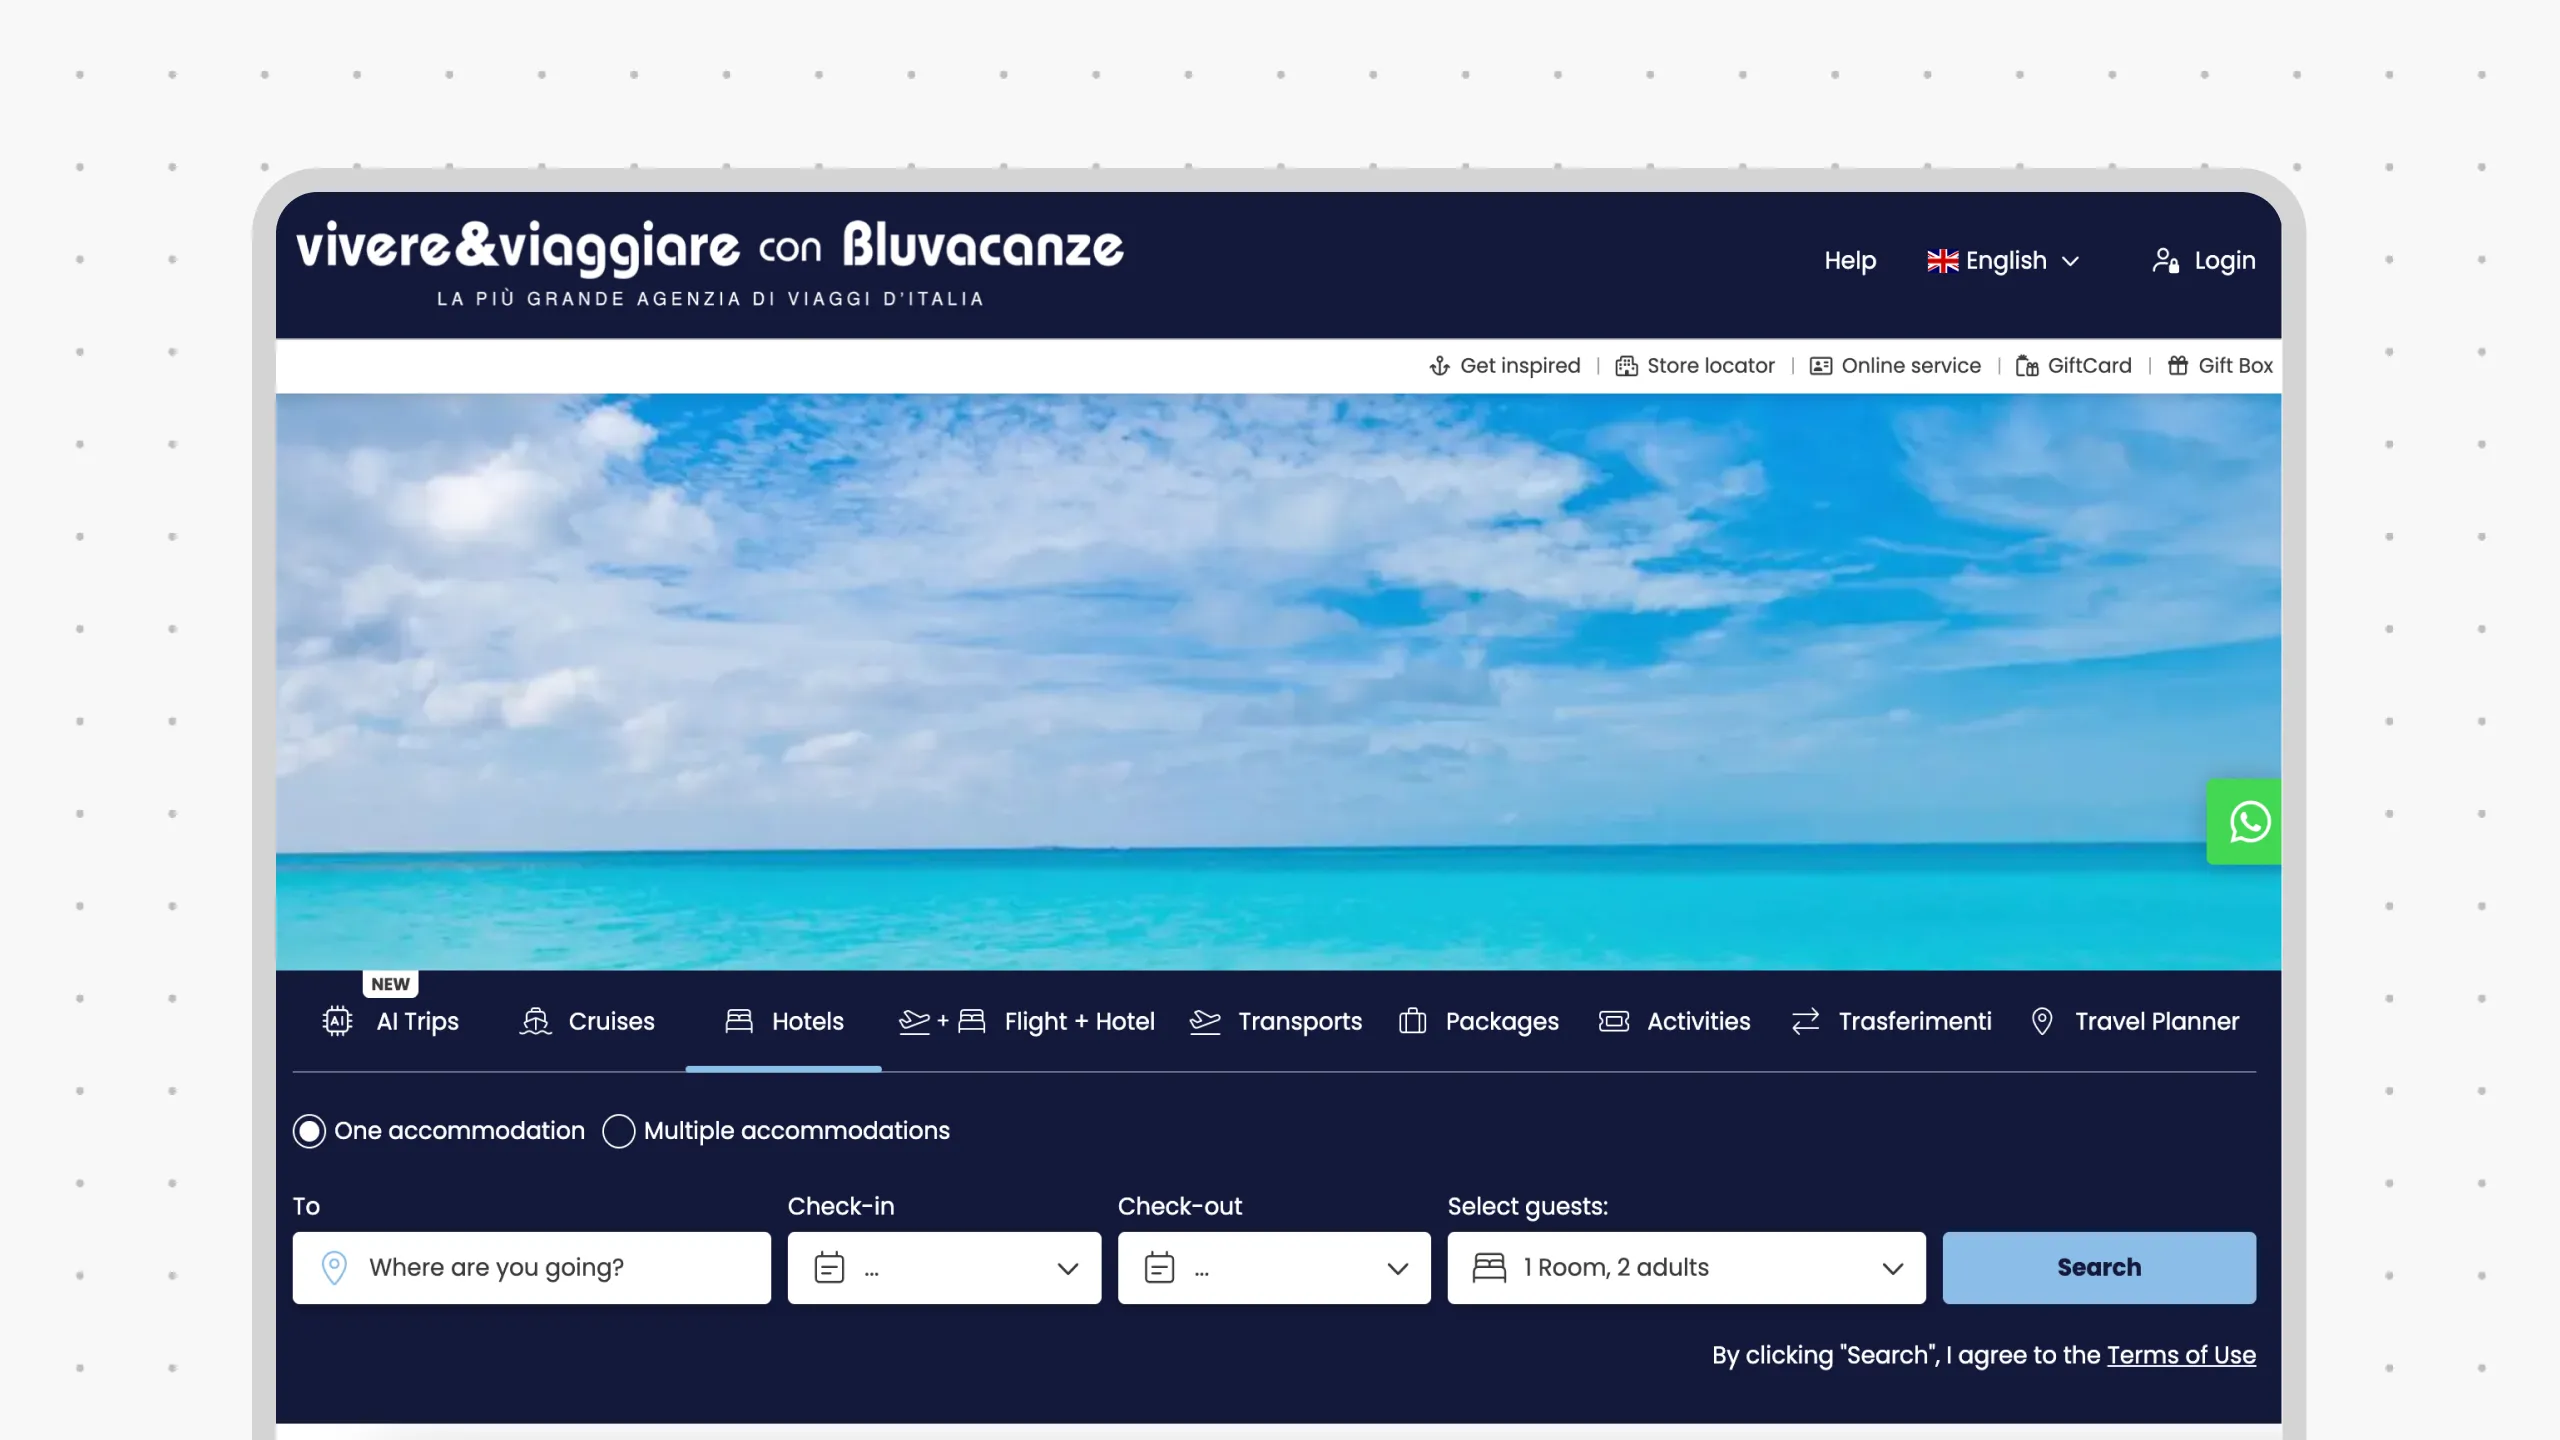Click the Get inspired anchor icon

pos(1439,366)
